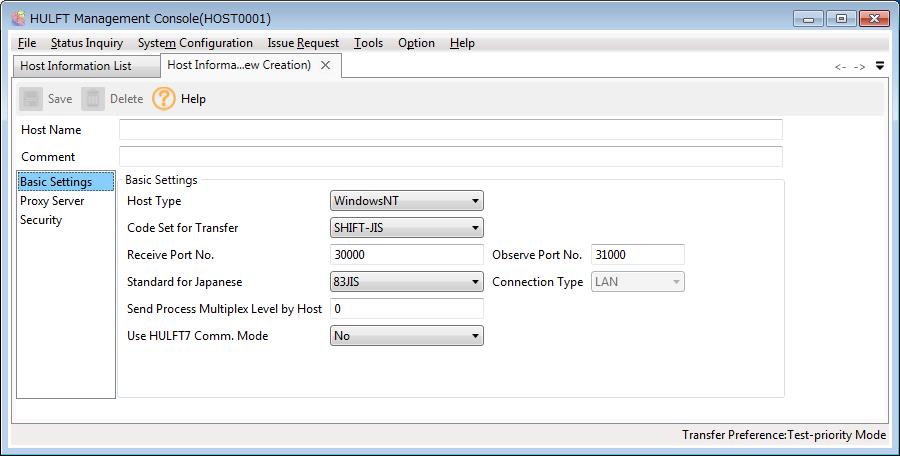The height and width of the screenshot is (456, 900).
Task: Minimize the HULFT Management Console window
Action: point(809,19)
